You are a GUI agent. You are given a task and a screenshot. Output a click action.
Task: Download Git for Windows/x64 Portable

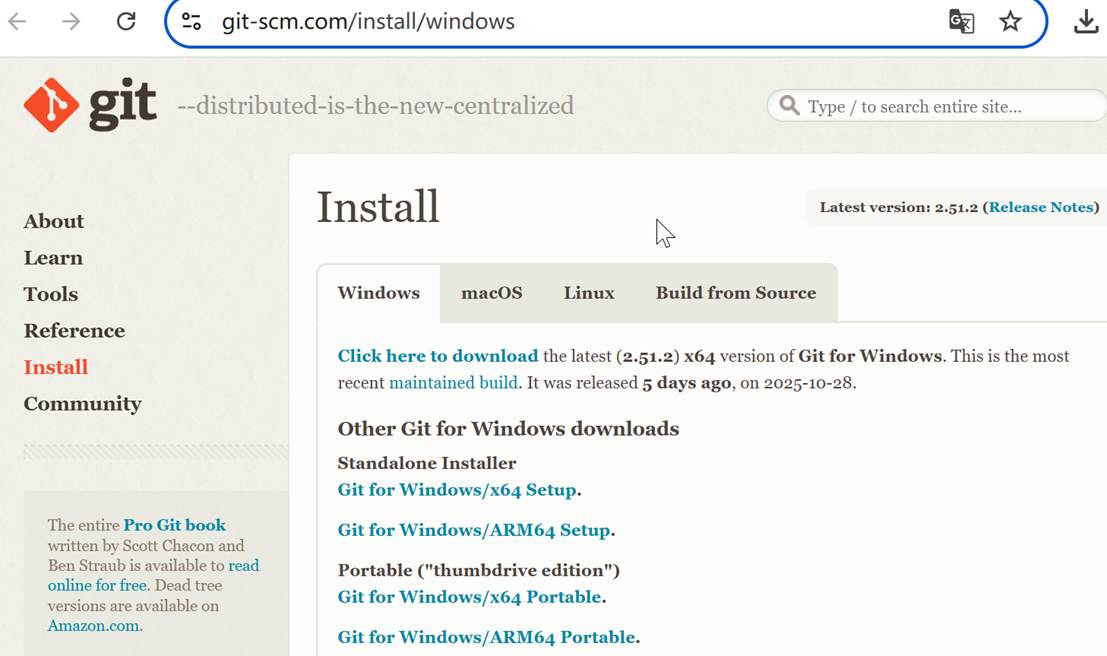[x=469, y=597]
